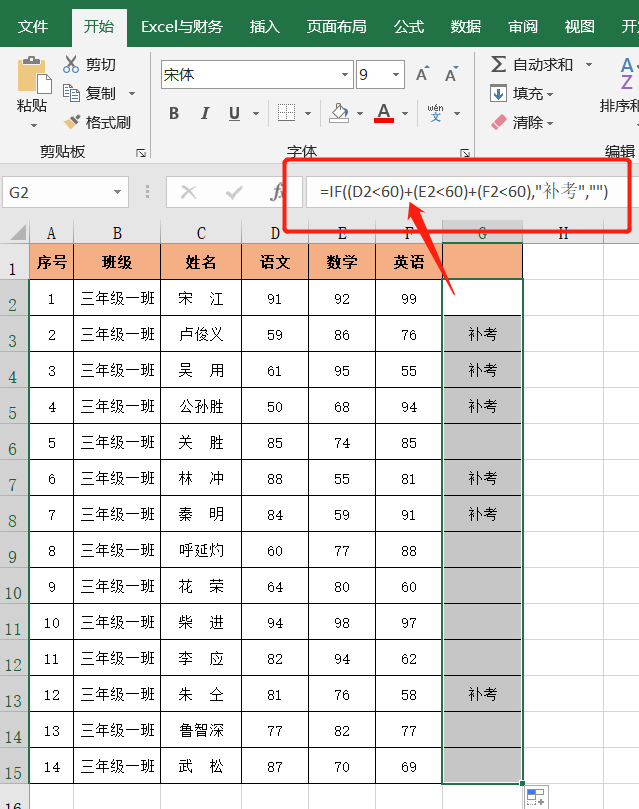Image resolution: width=639 pixels, height=809 pixels.
Task: Switch to the 审阅 Review tab
Action: (522, 27)
